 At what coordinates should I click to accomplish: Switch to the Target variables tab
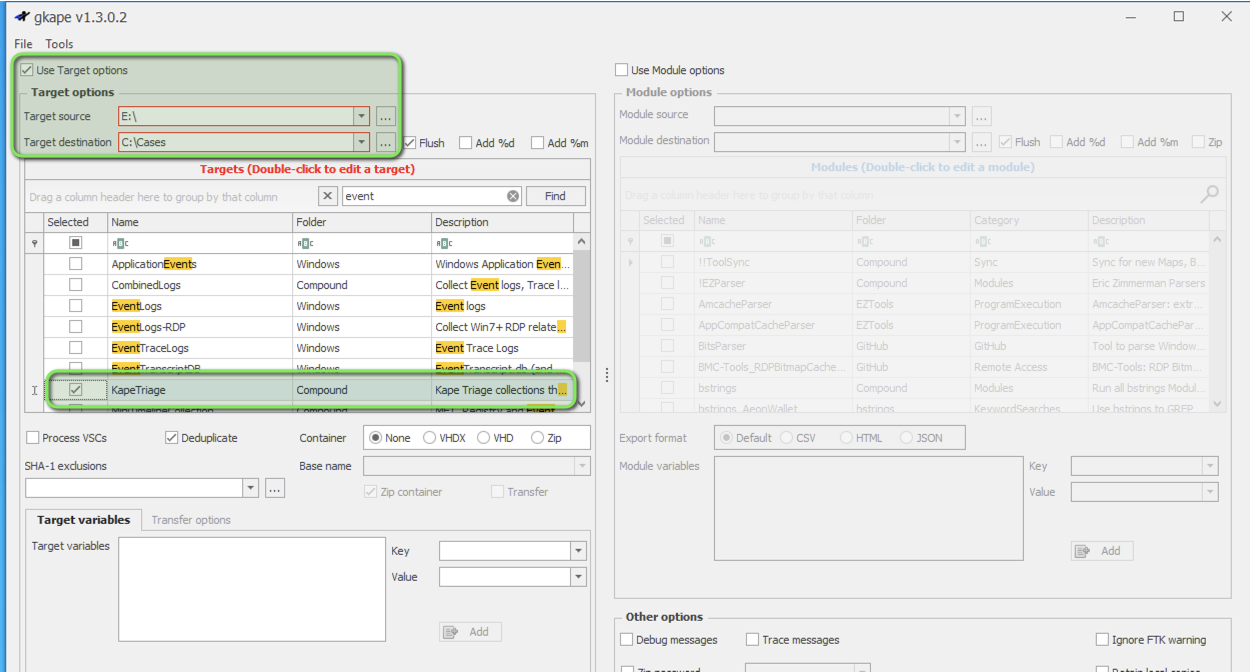(x=83, y=520)
